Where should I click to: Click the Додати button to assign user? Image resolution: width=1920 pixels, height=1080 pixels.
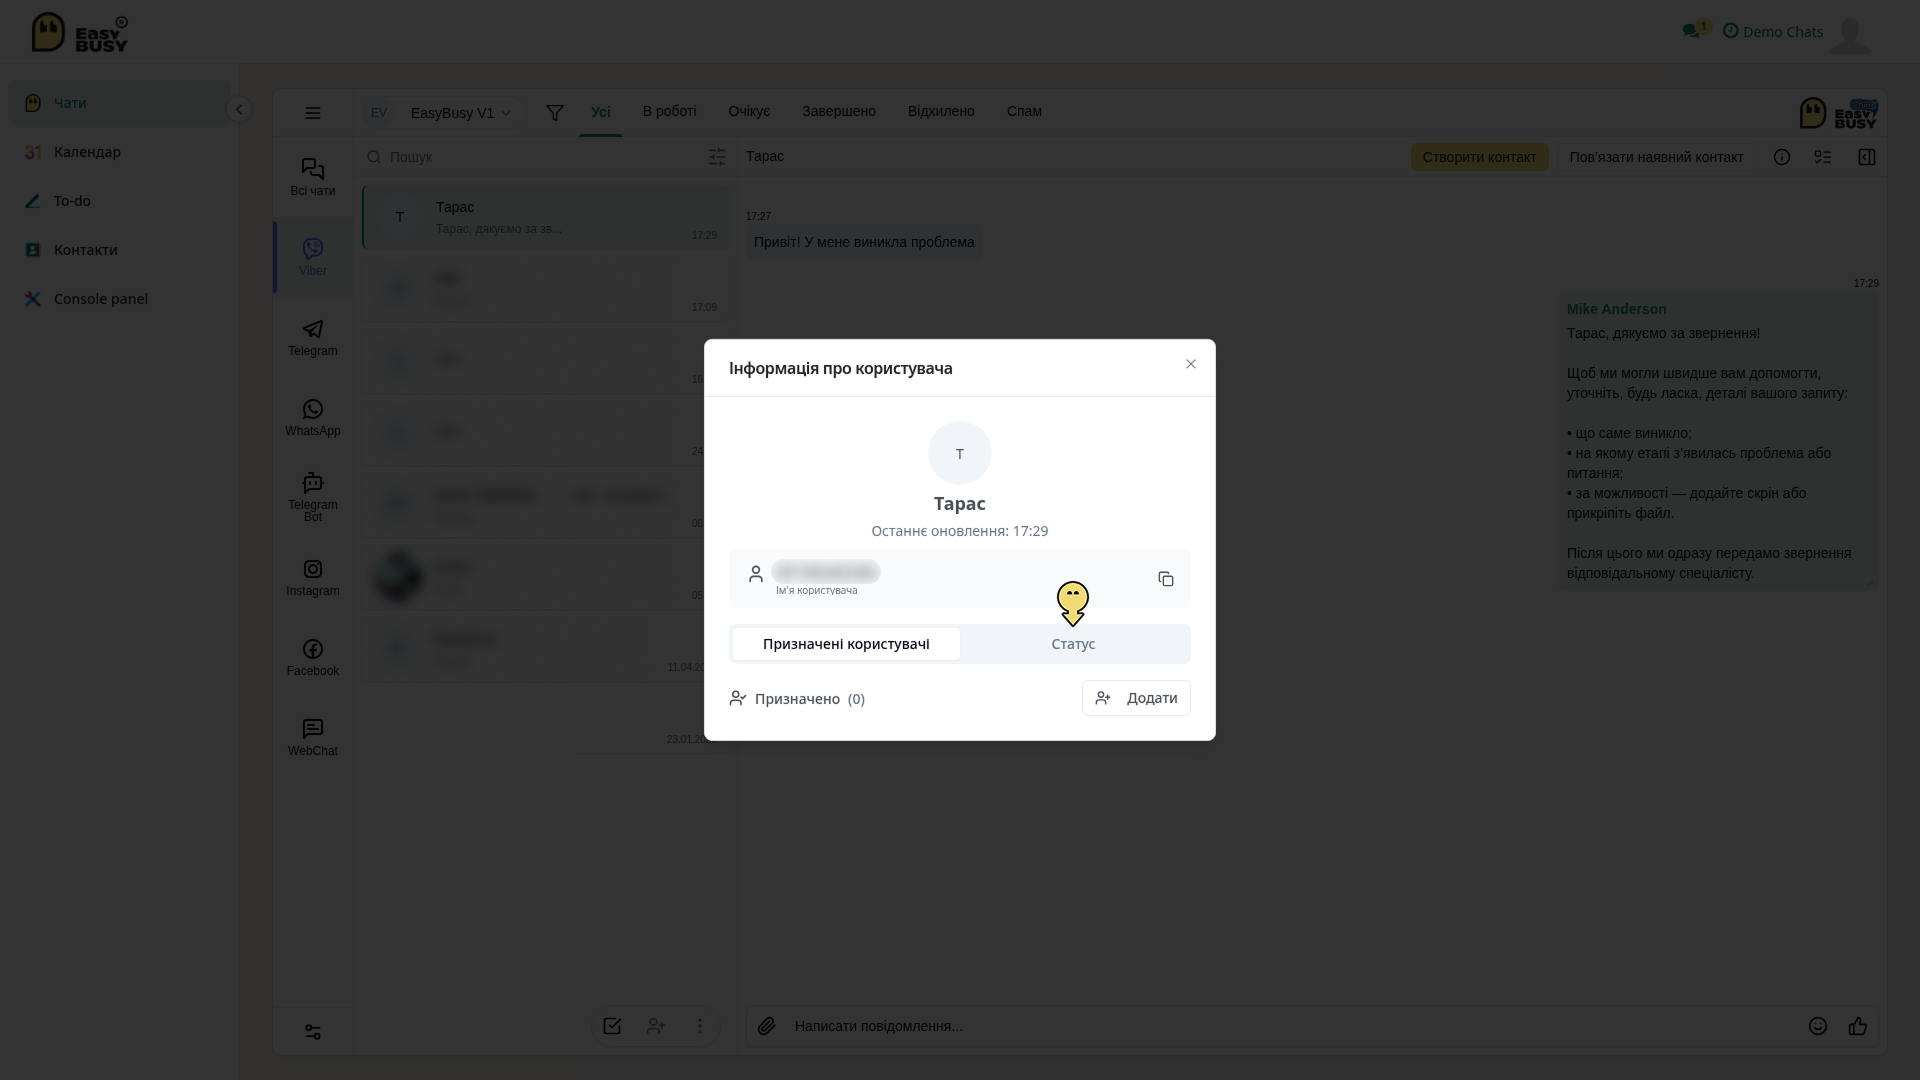[1136, 698]
